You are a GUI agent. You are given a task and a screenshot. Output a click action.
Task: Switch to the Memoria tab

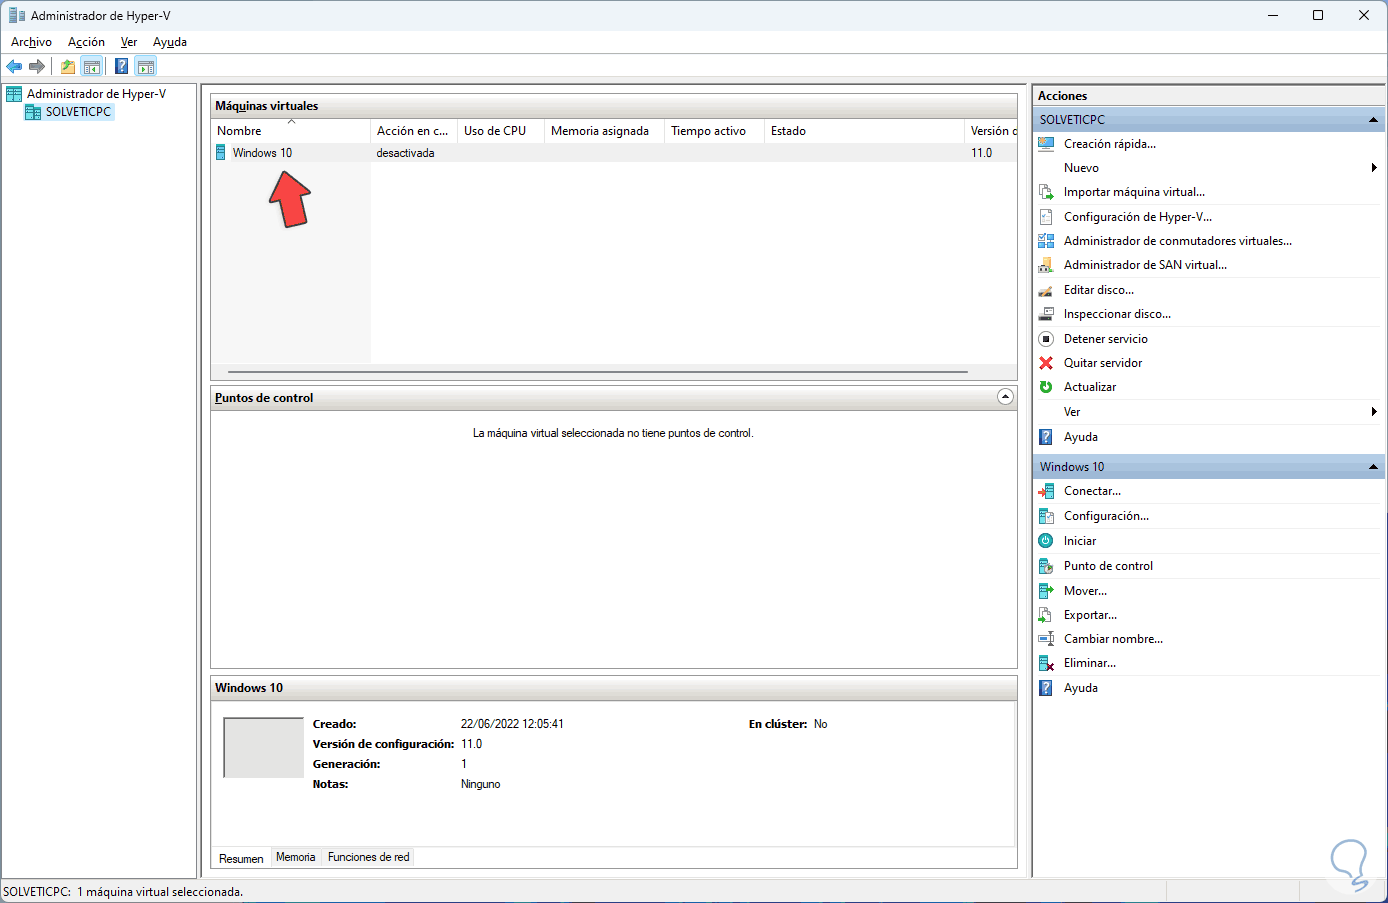[296, 857]
